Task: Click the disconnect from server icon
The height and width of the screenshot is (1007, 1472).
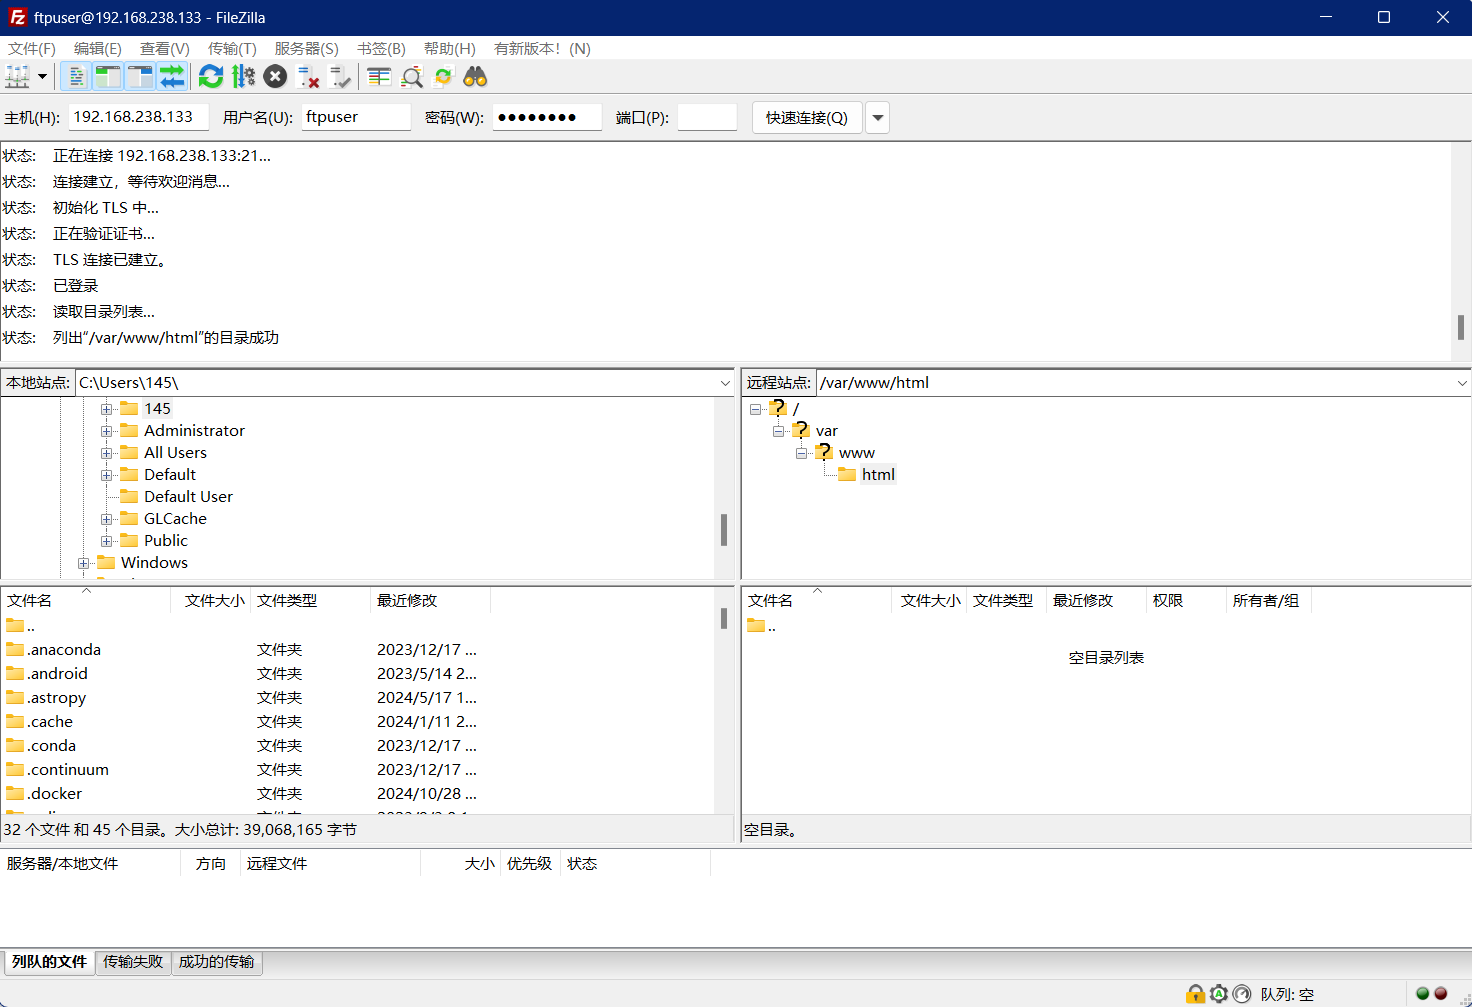Action: point(308,77)
